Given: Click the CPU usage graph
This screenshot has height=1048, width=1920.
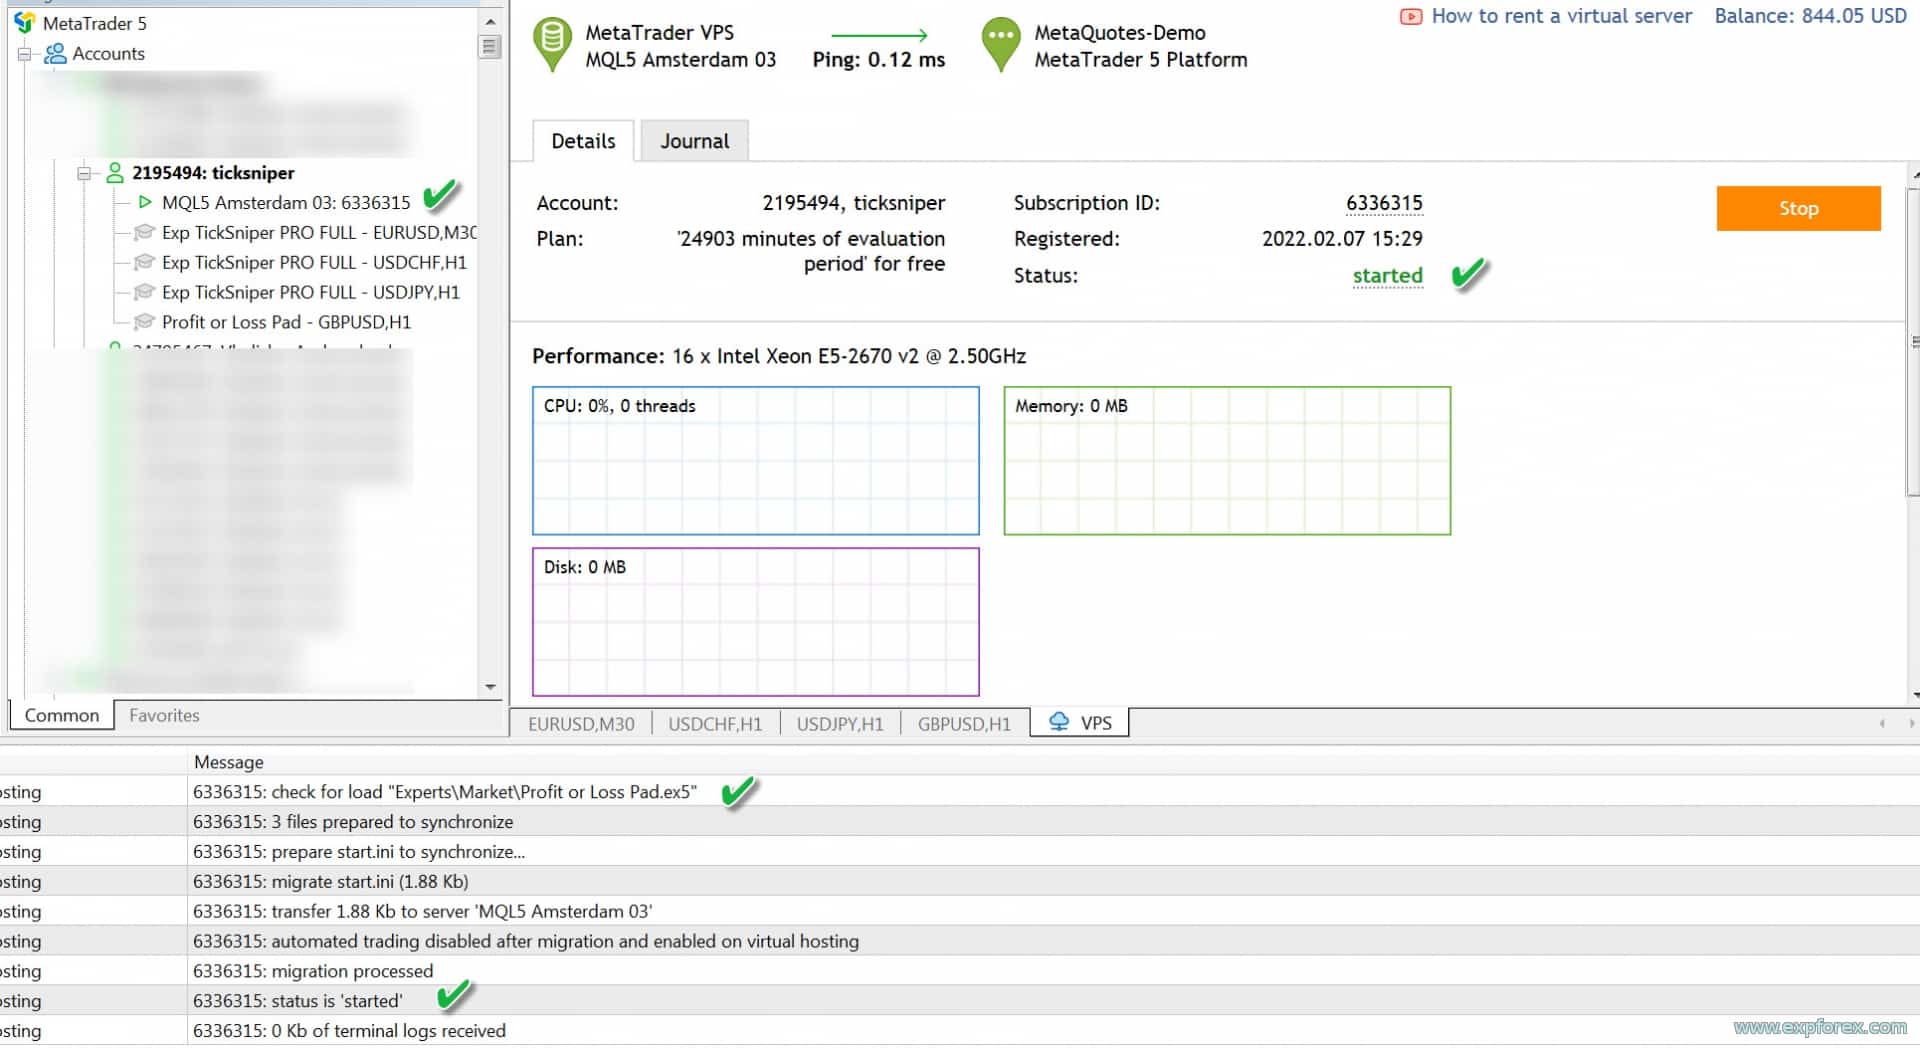Looking at the screenshot, I should click(x=755, y=460).
